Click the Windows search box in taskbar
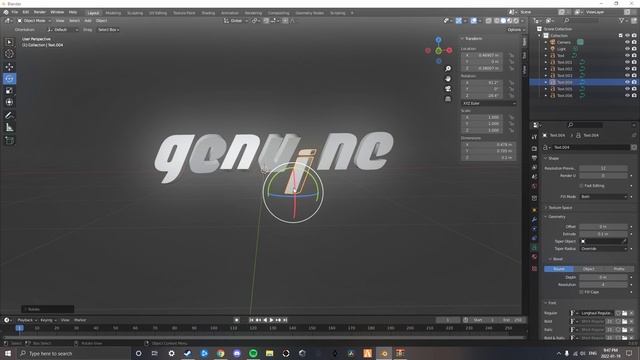Viewport: 640px width, 360px height. click(74, 353)
